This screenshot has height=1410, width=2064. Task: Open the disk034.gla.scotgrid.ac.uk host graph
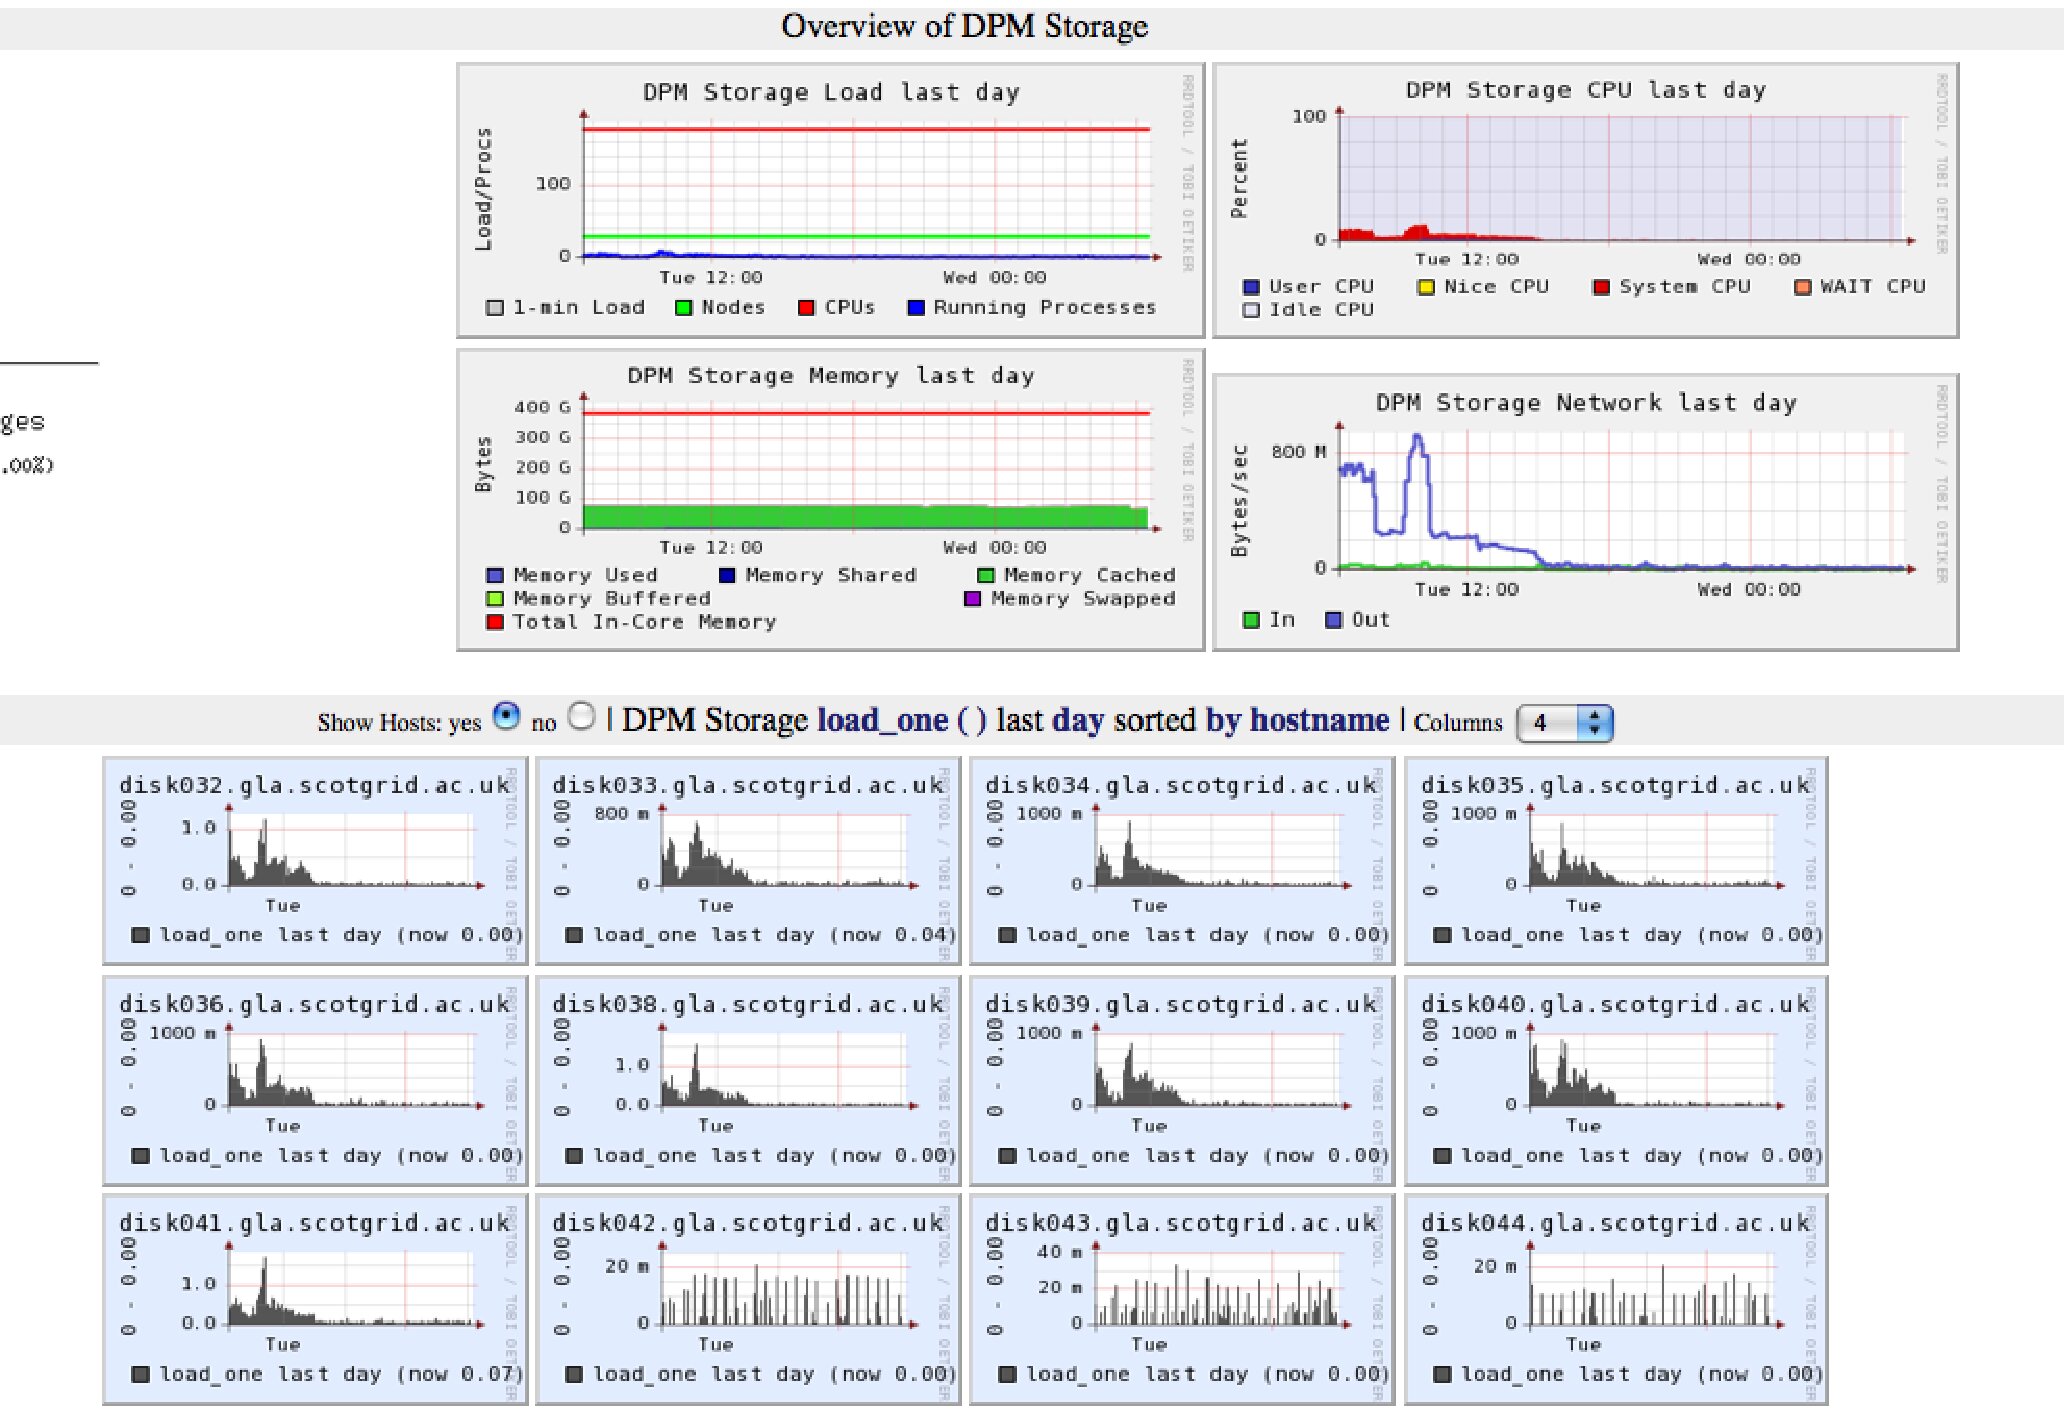[1181, 861]
